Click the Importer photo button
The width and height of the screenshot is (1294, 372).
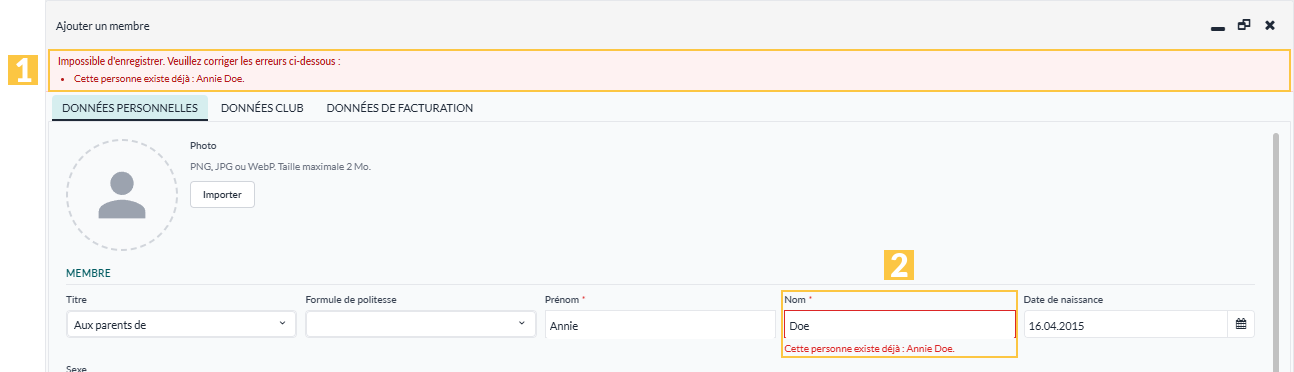tap(222, 195)
